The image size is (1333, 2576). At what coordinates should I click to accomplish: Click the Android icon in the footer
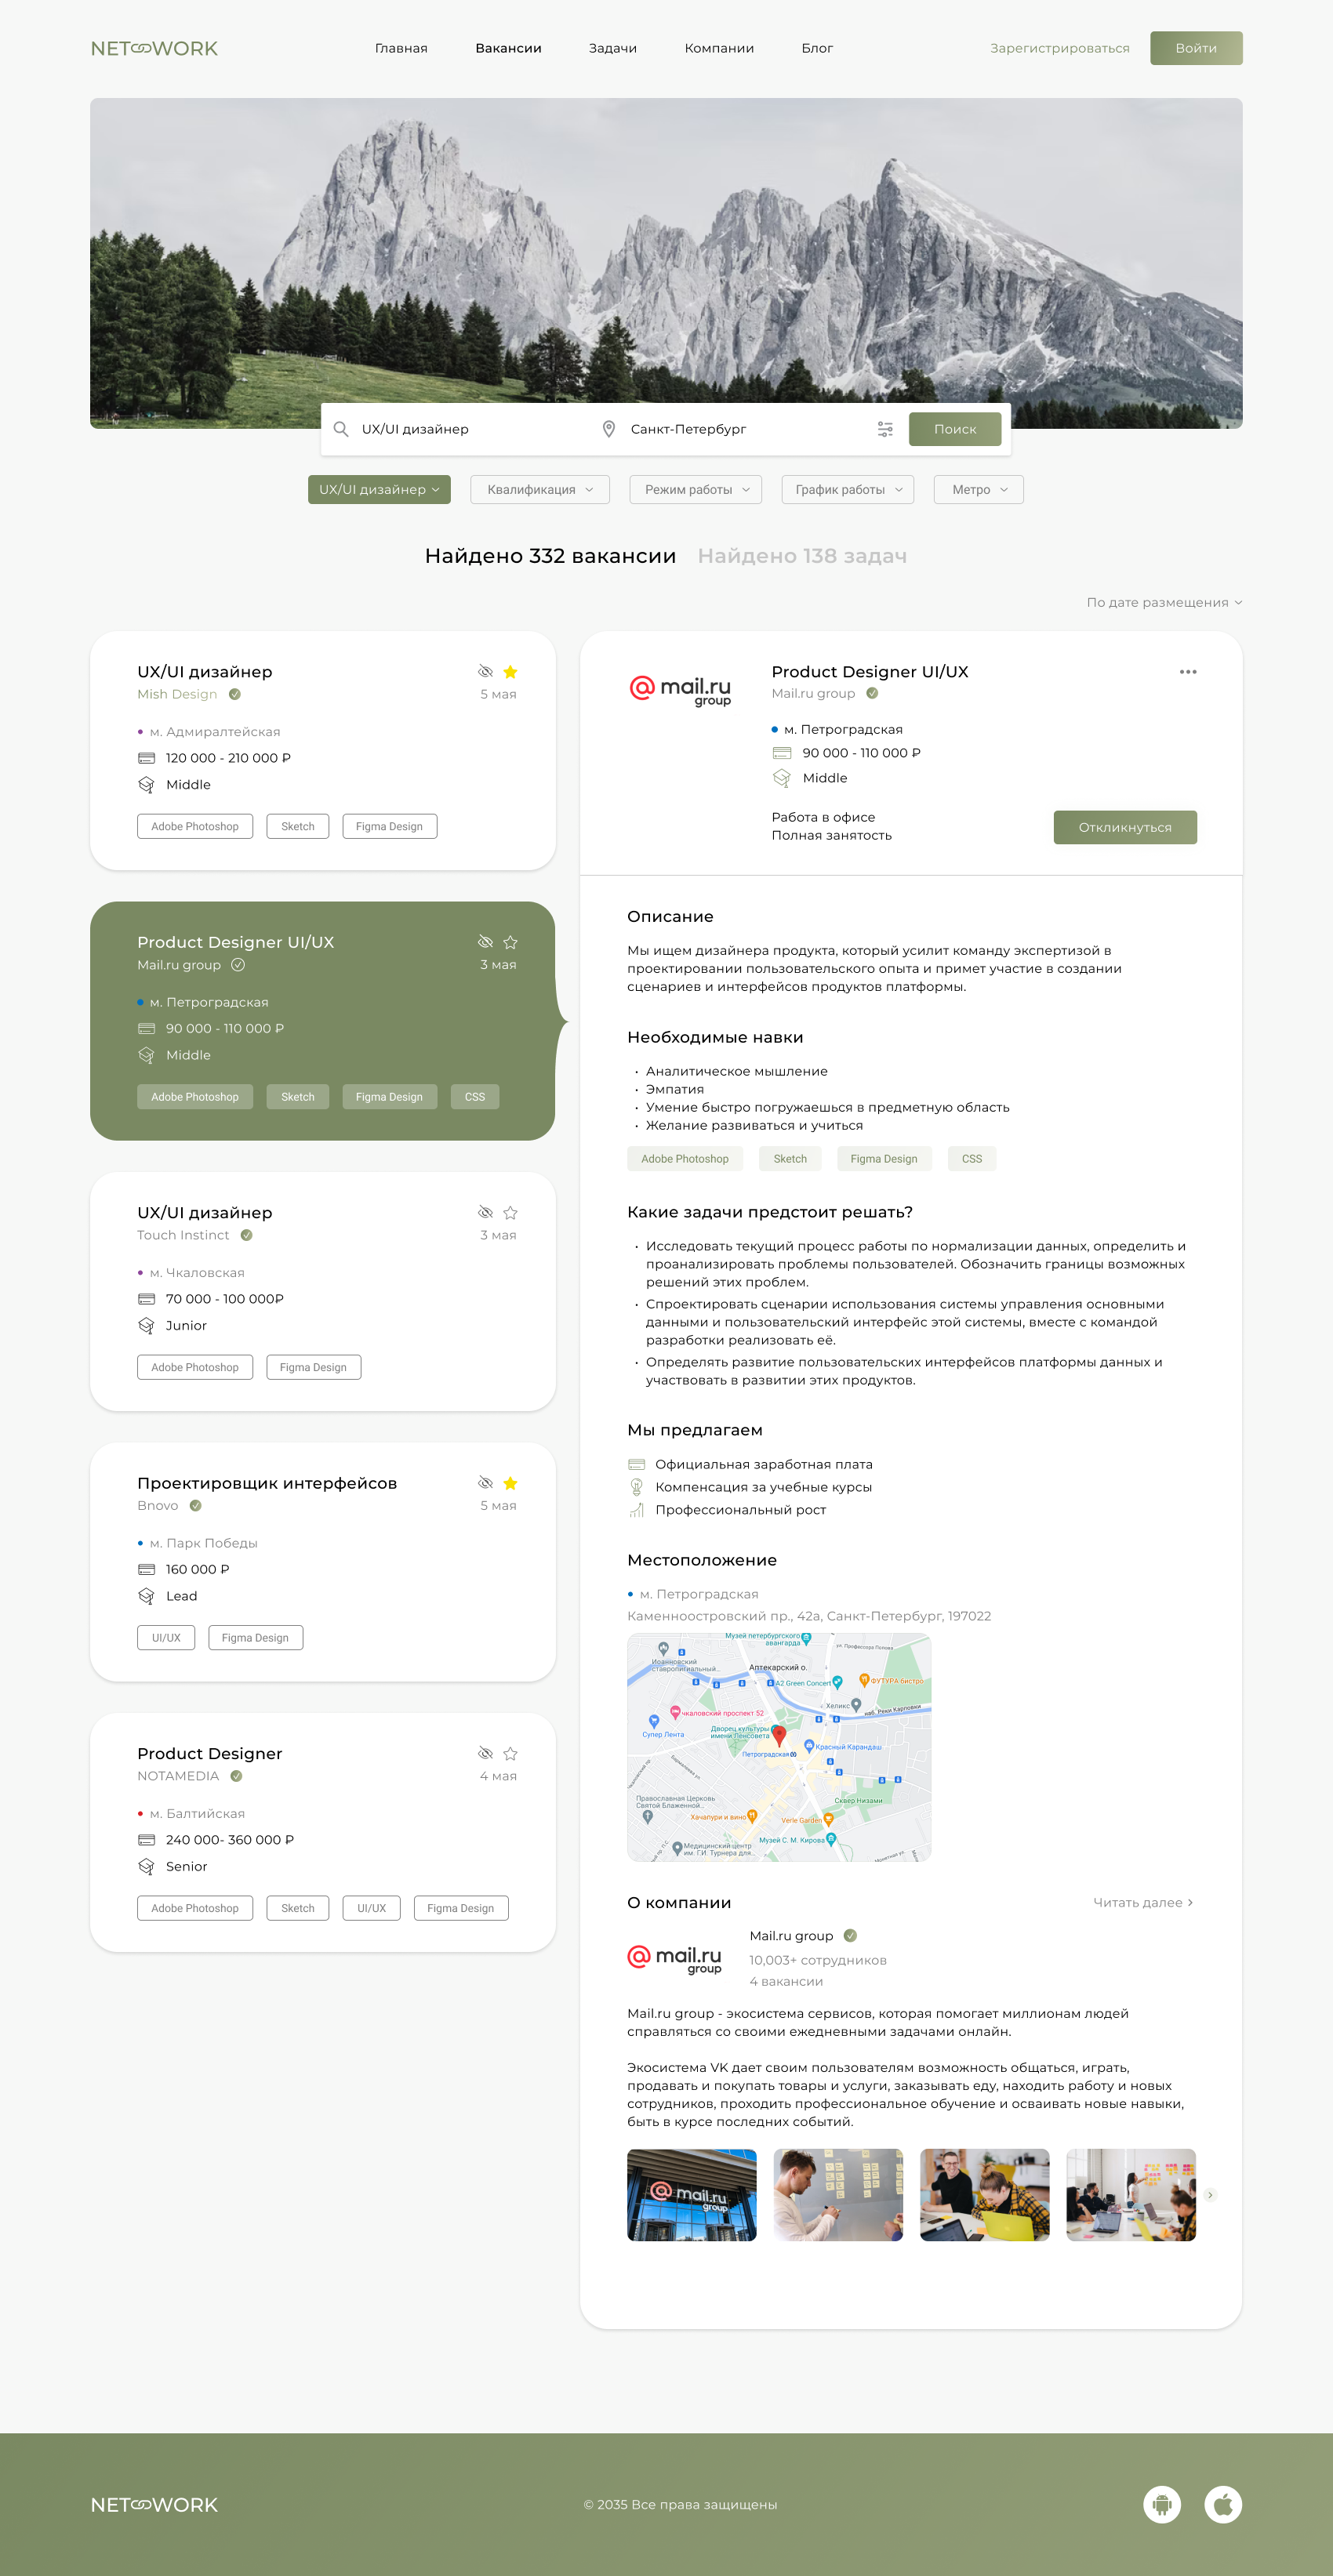click(x=1163, y=2505)
